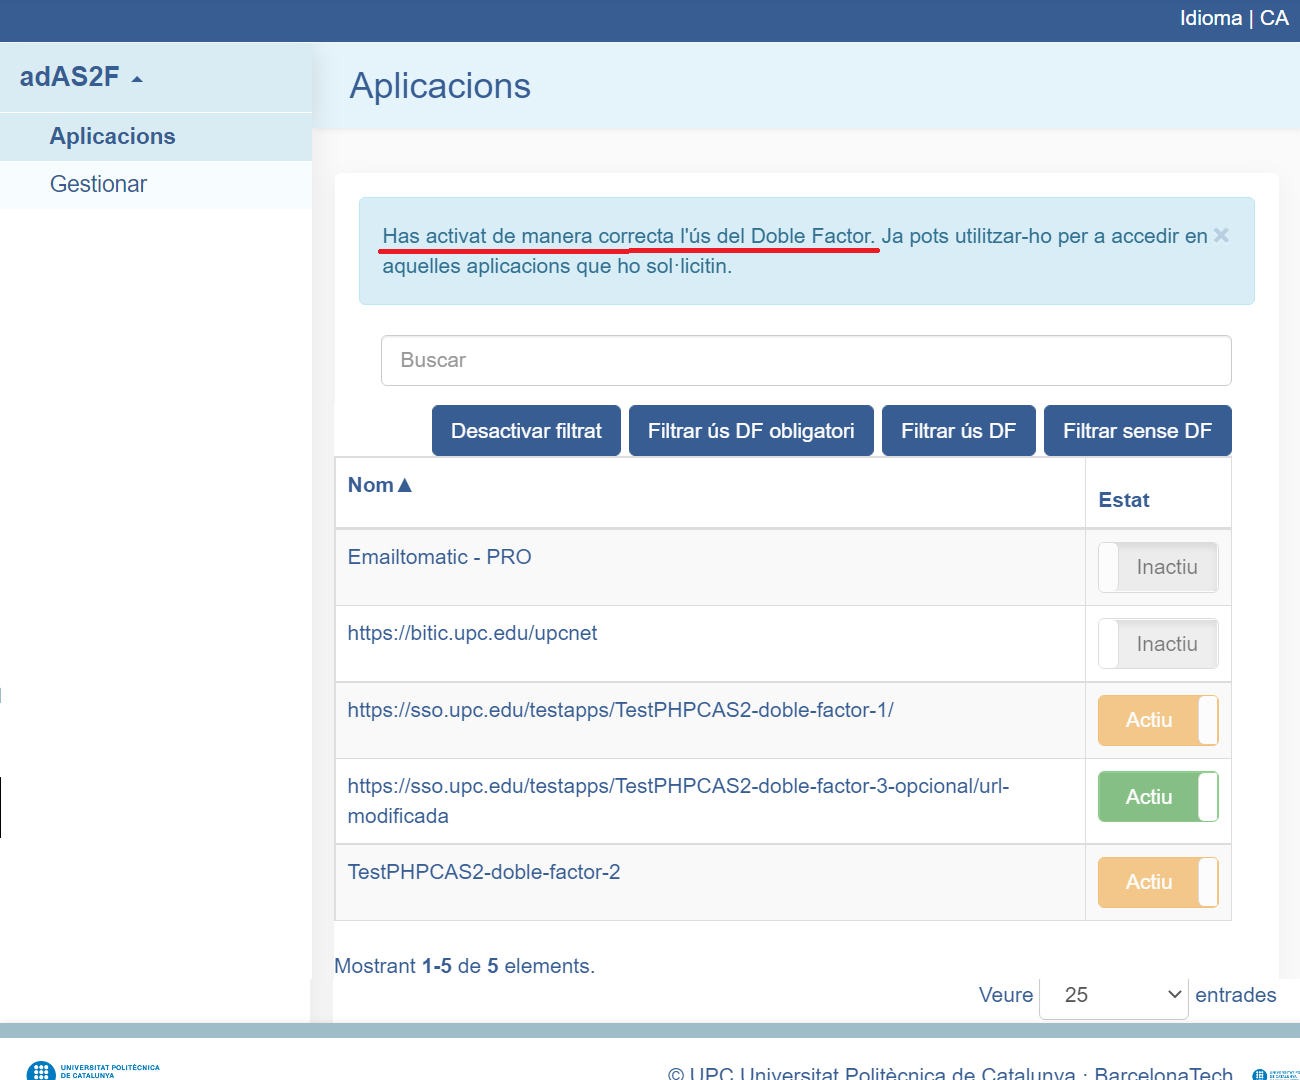This screenshot has width=1300, height=1080.
Task: Open the entries per page dropdown
Action: click(x=1113, y=996)
